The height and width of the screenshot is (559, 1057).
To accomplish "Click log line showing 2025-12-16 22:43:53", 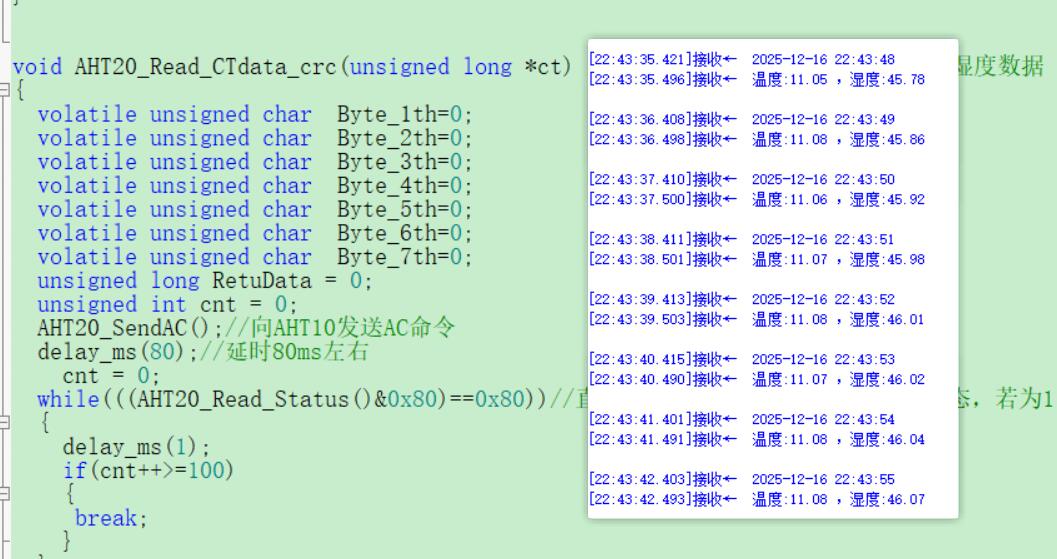I will tap(742, 359).
